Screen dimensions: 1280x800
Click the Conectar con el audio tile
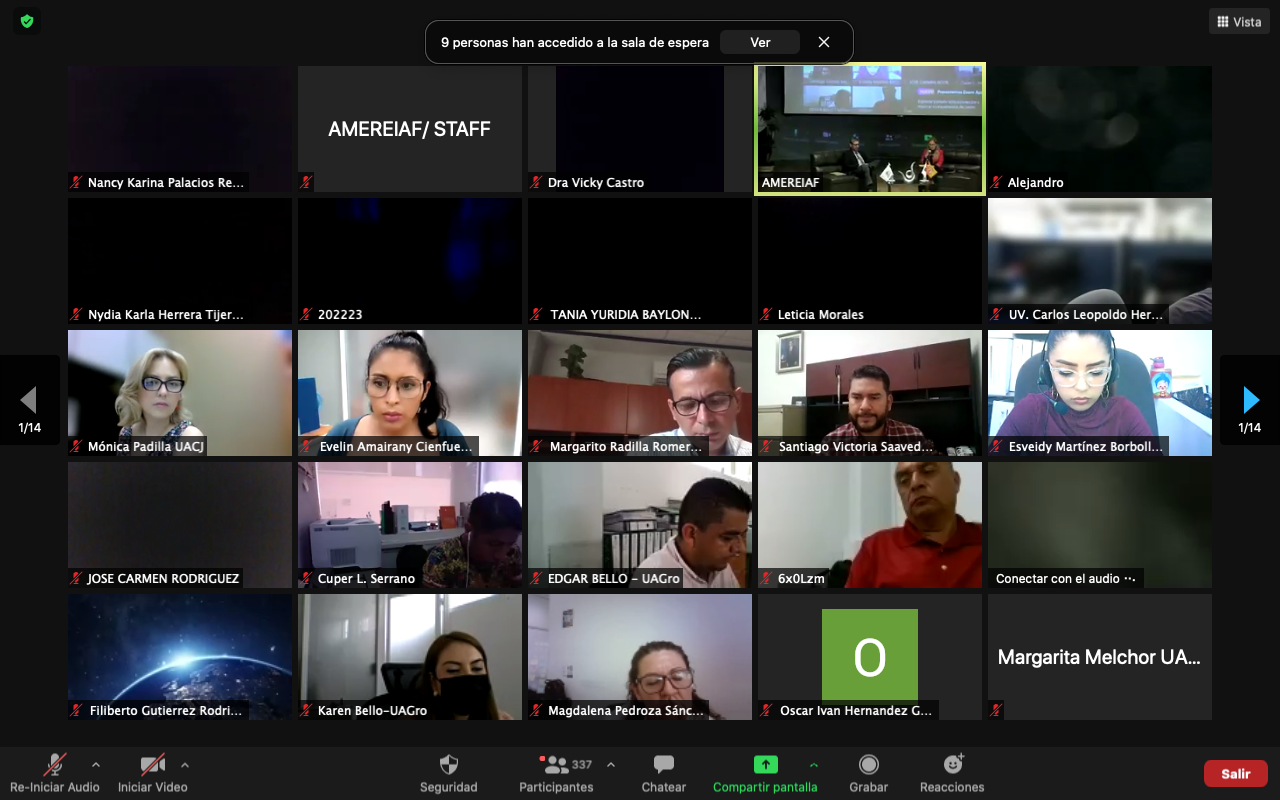click(x=1100, y=525)
